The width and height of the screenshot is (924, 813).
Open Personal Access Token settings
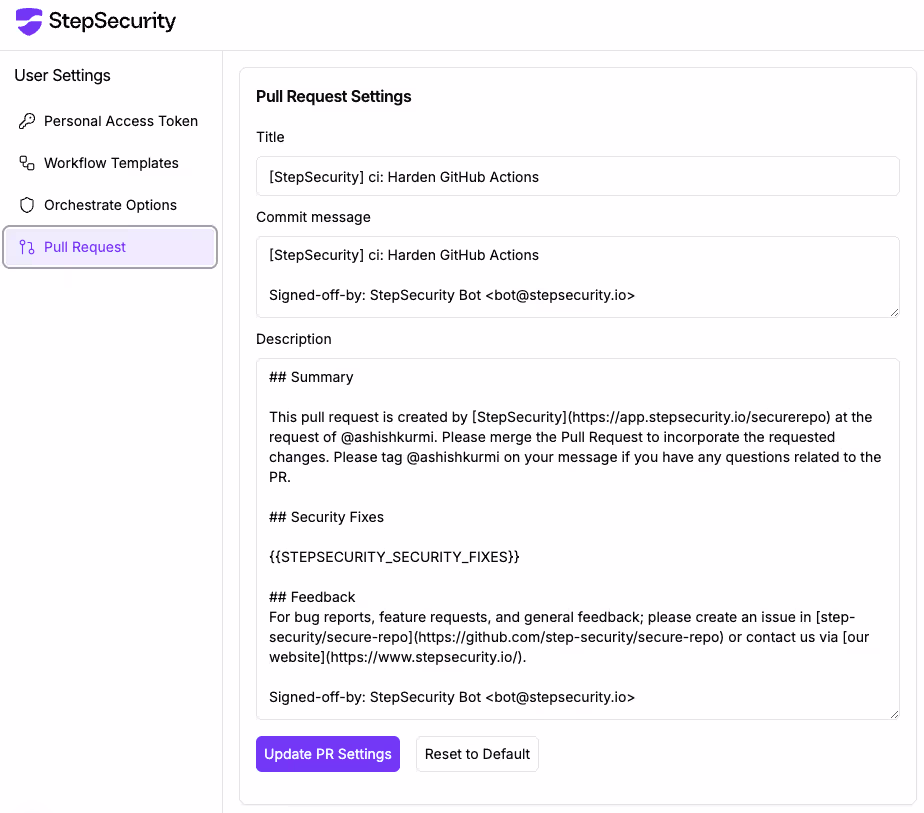(110, 121)
